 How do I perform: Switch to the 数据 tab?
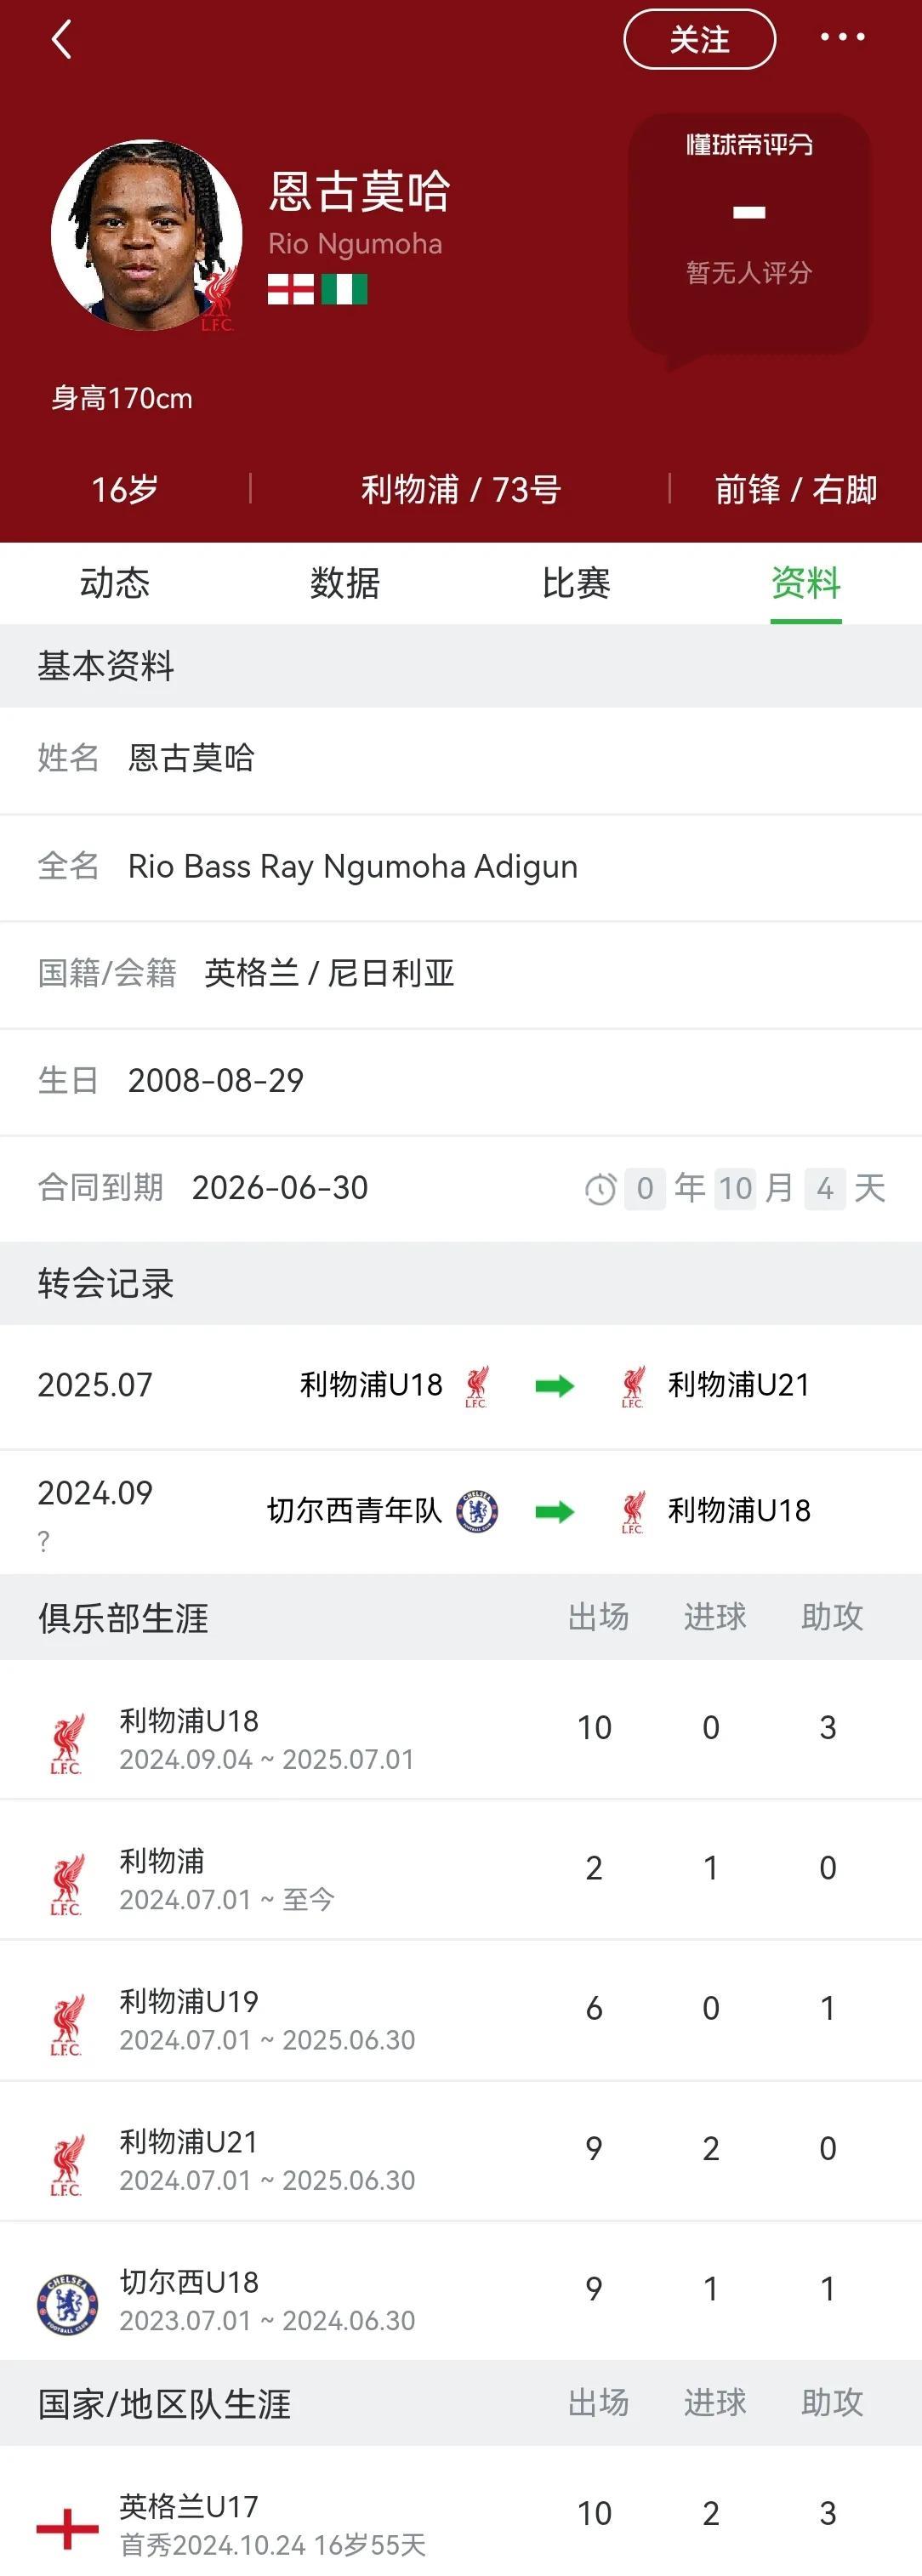pos(345,583)
